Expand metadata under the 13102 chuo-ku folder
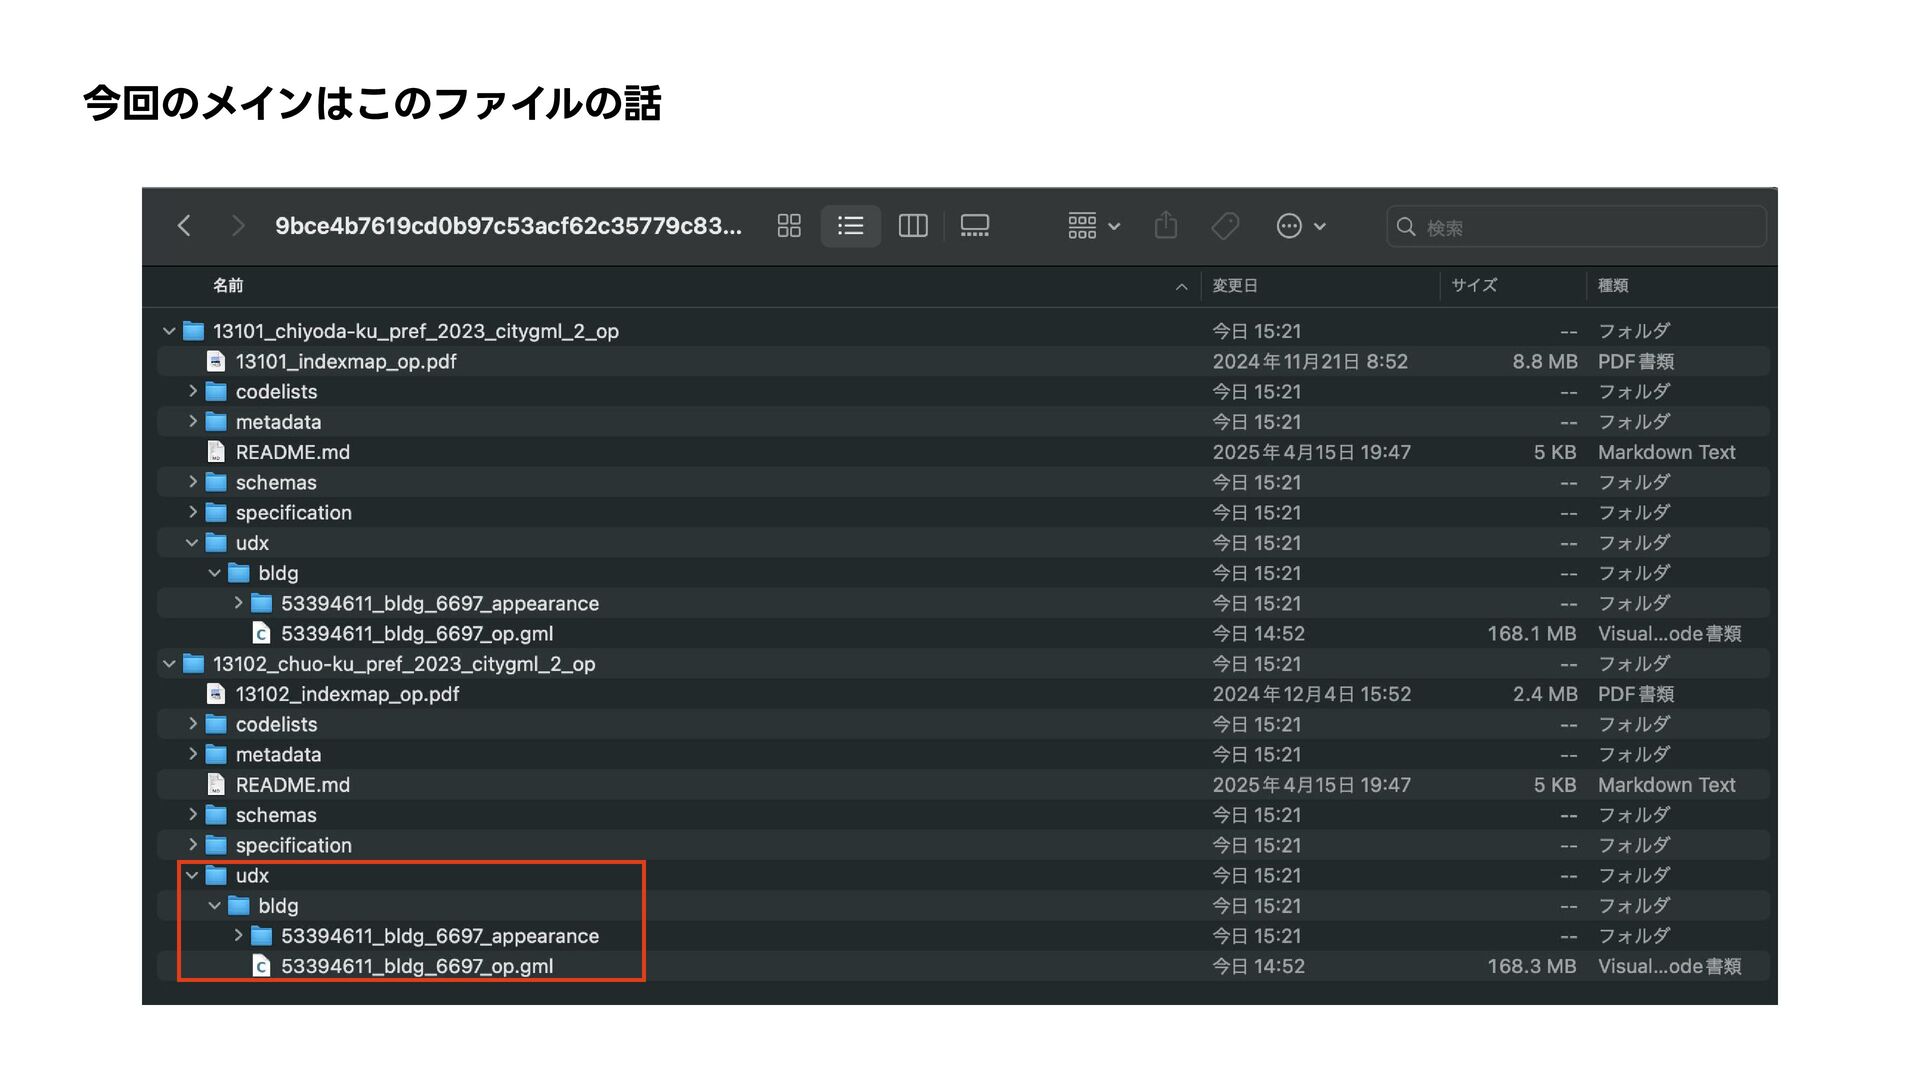 pos(193,754)
